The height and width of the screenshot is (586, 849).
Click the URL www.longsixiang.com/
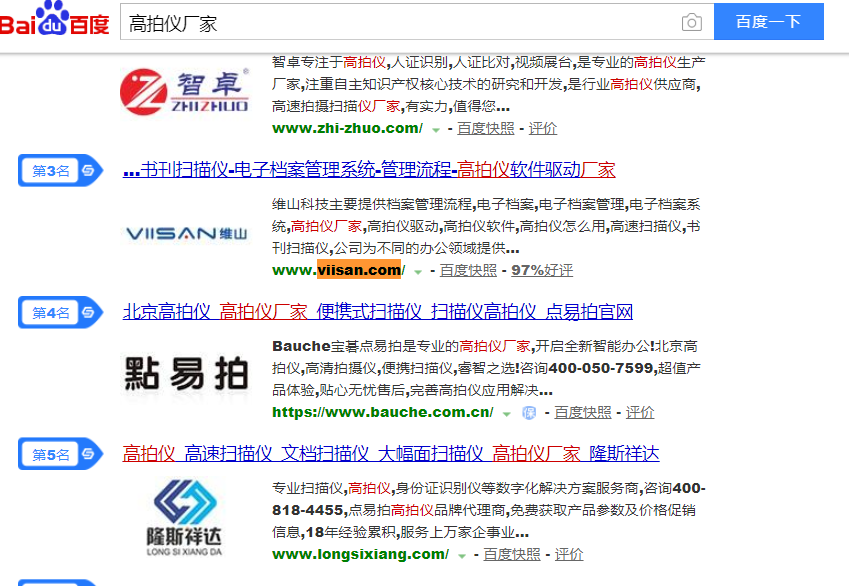pos(361,554)
